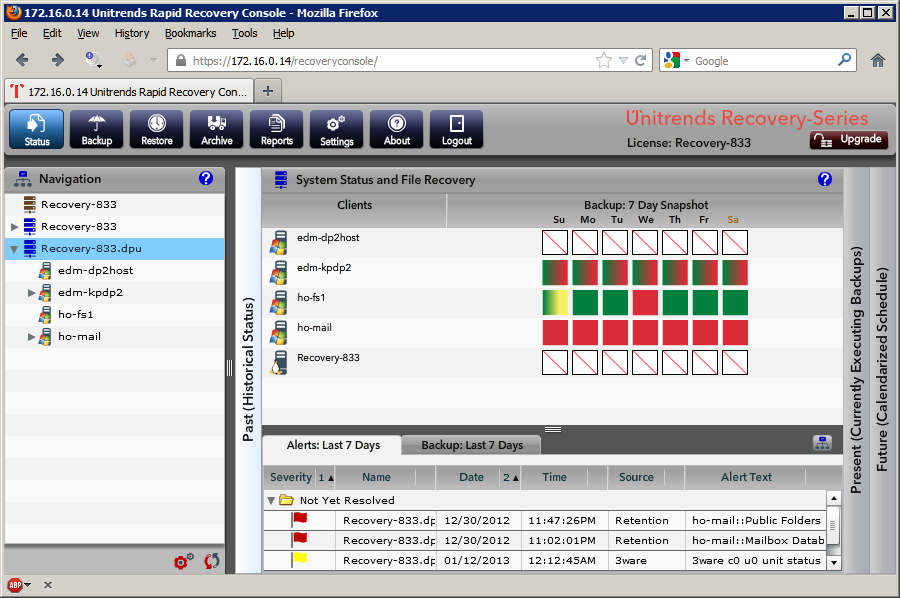Image resolution: width=900 pixels, height=598 pixels.
Task: Expand the second Recovery-833 tree node
Action: tap(15, 227)
